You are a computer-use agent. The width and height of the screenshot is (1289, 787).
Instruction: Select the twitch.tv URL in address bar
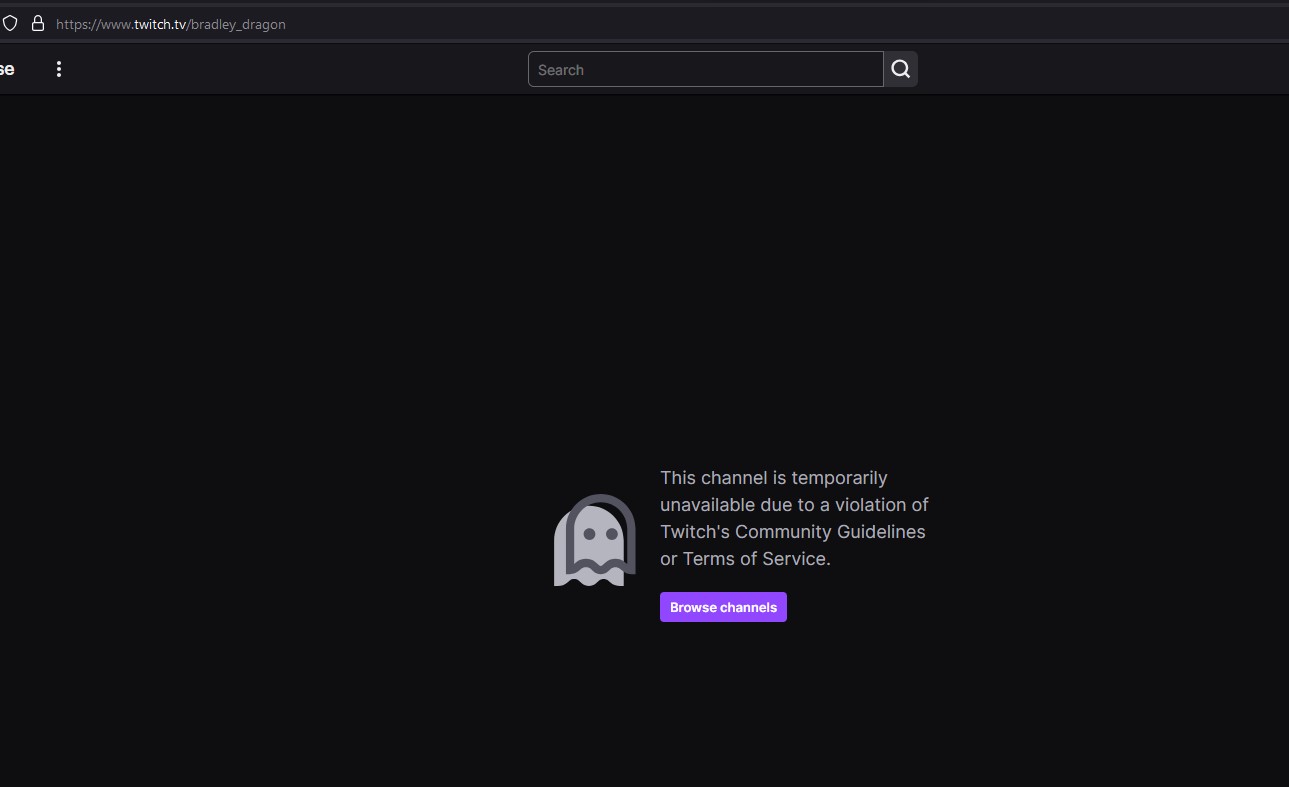point(171,24)
